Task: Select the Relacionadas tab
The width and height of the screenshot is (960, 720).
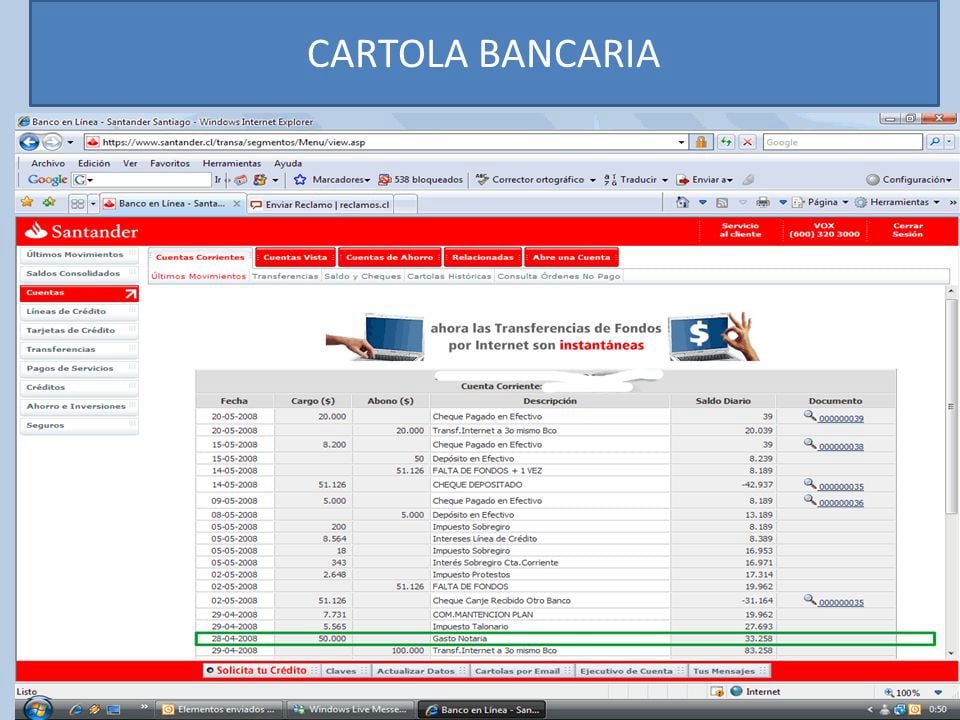Action: pos(482,257)
